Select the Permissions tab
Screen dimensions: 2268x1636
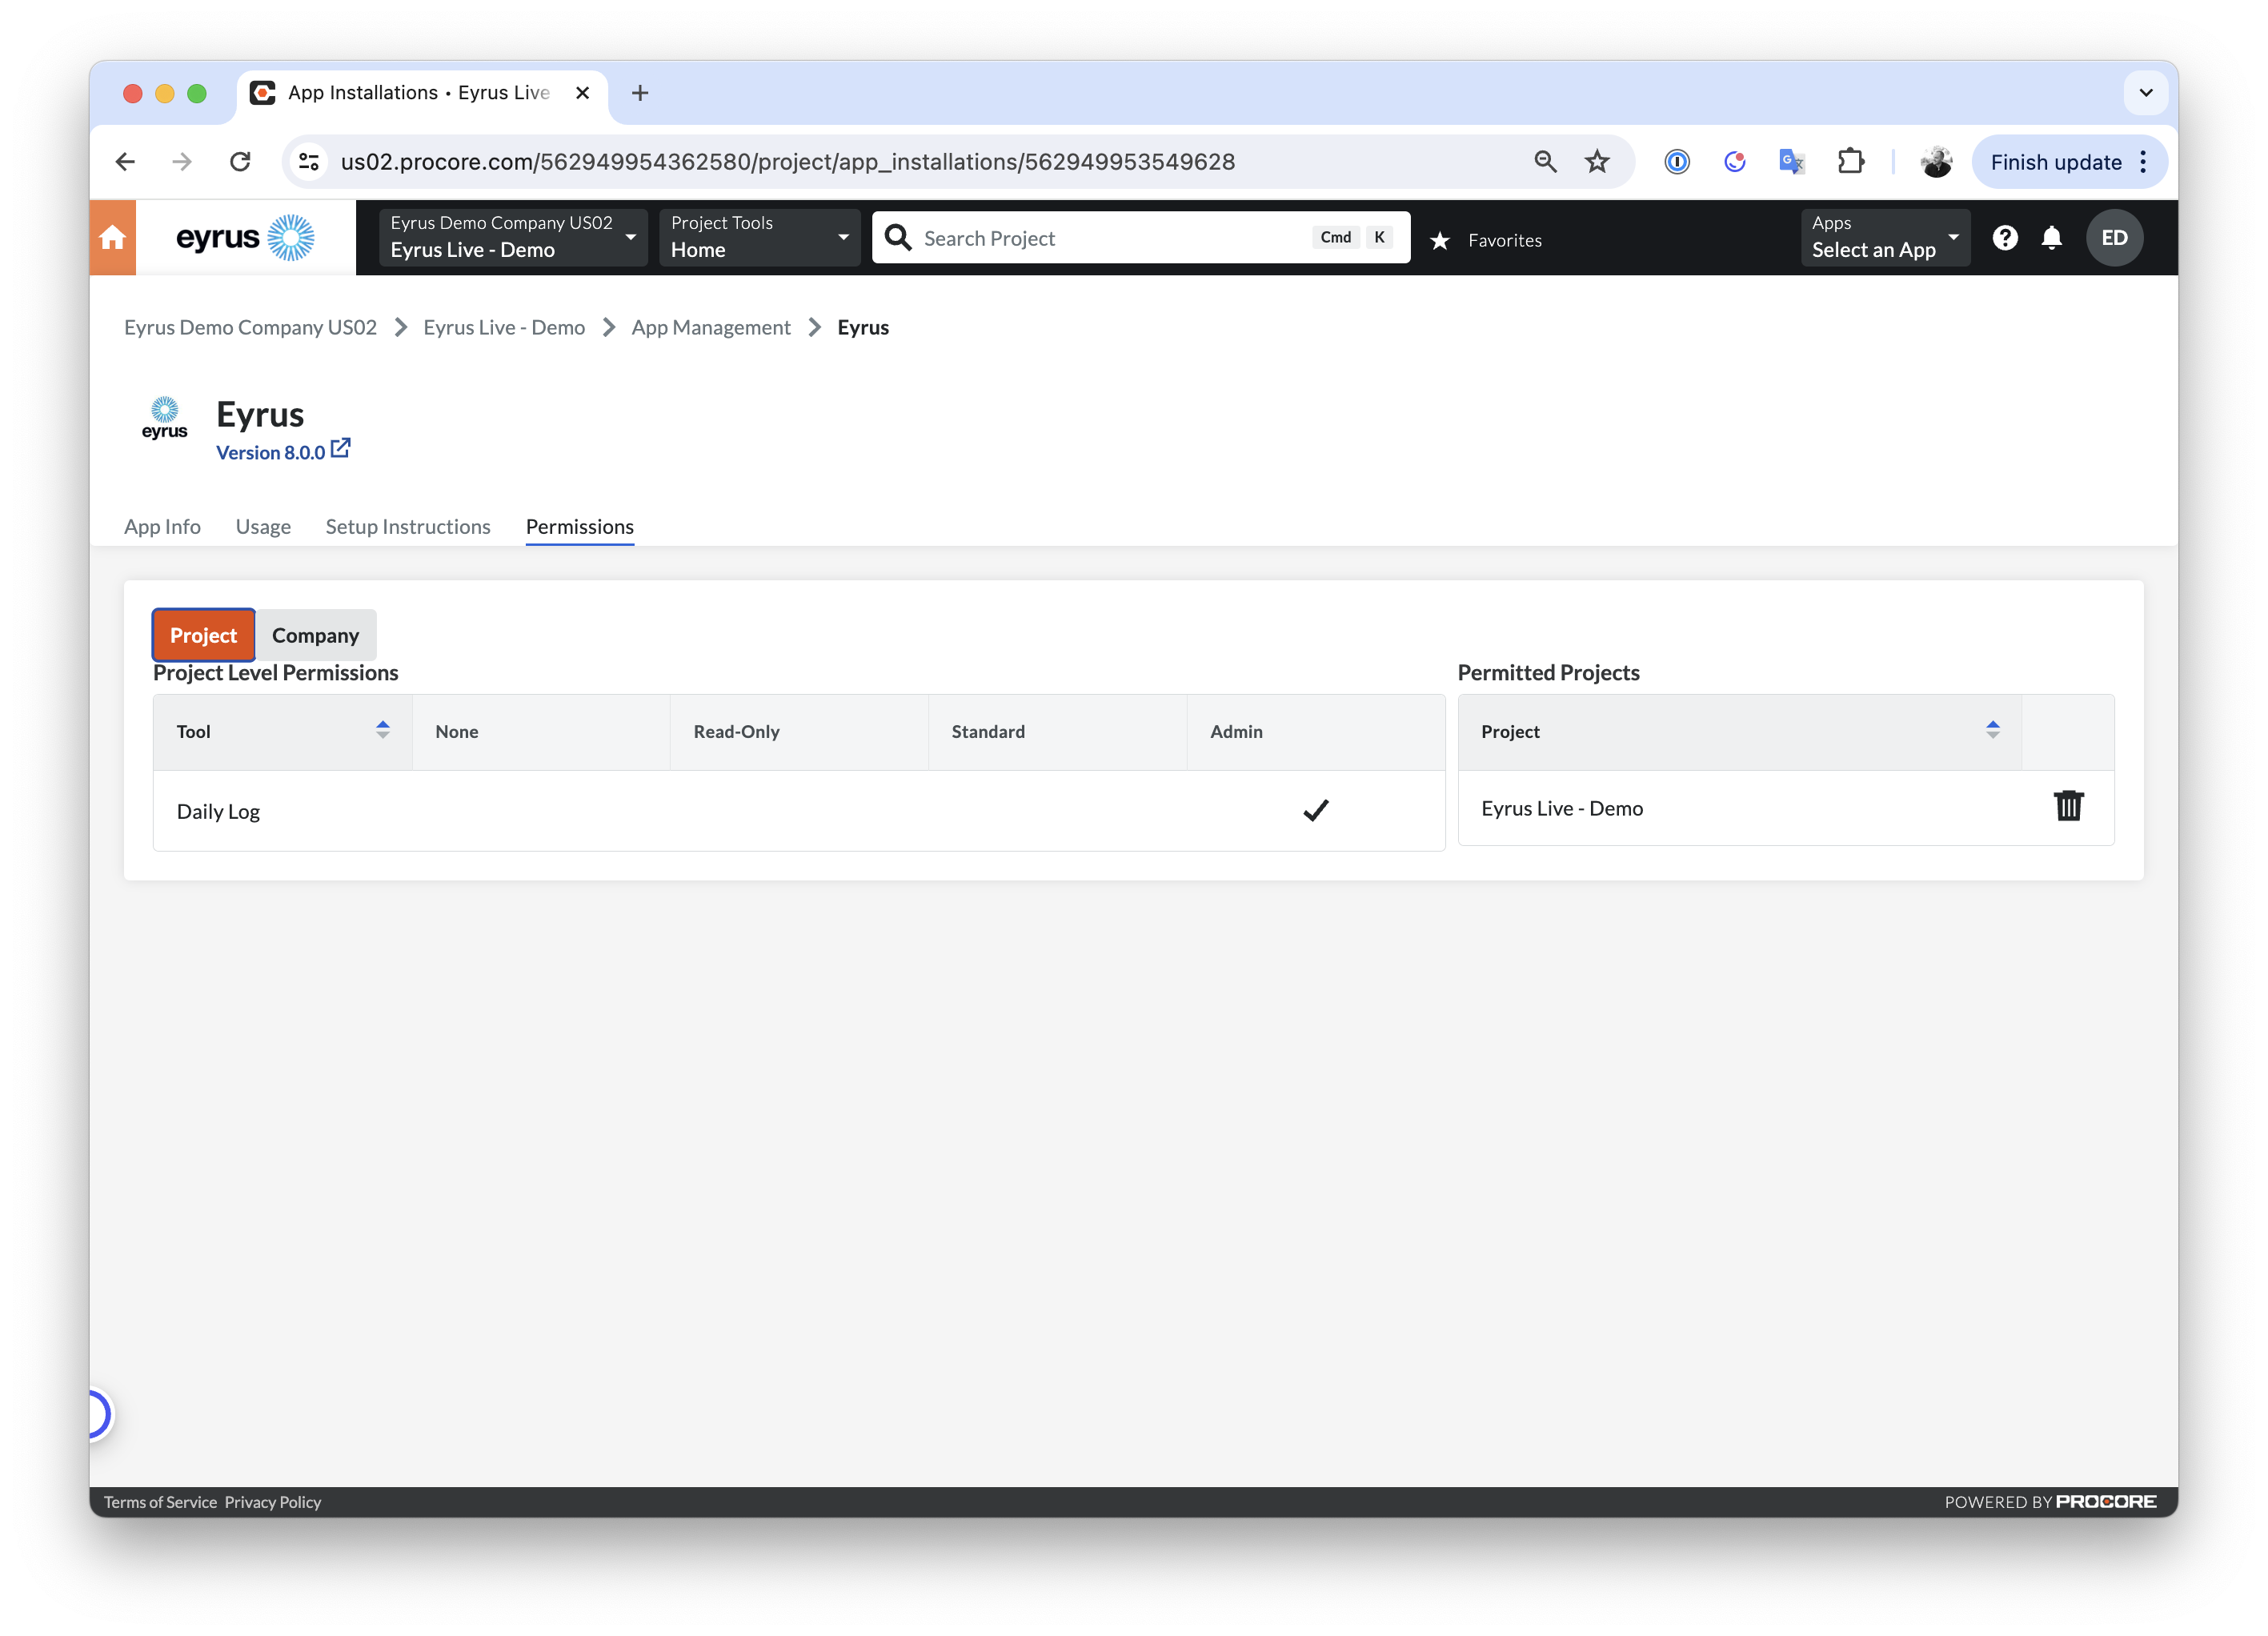[x=580, y=527]
